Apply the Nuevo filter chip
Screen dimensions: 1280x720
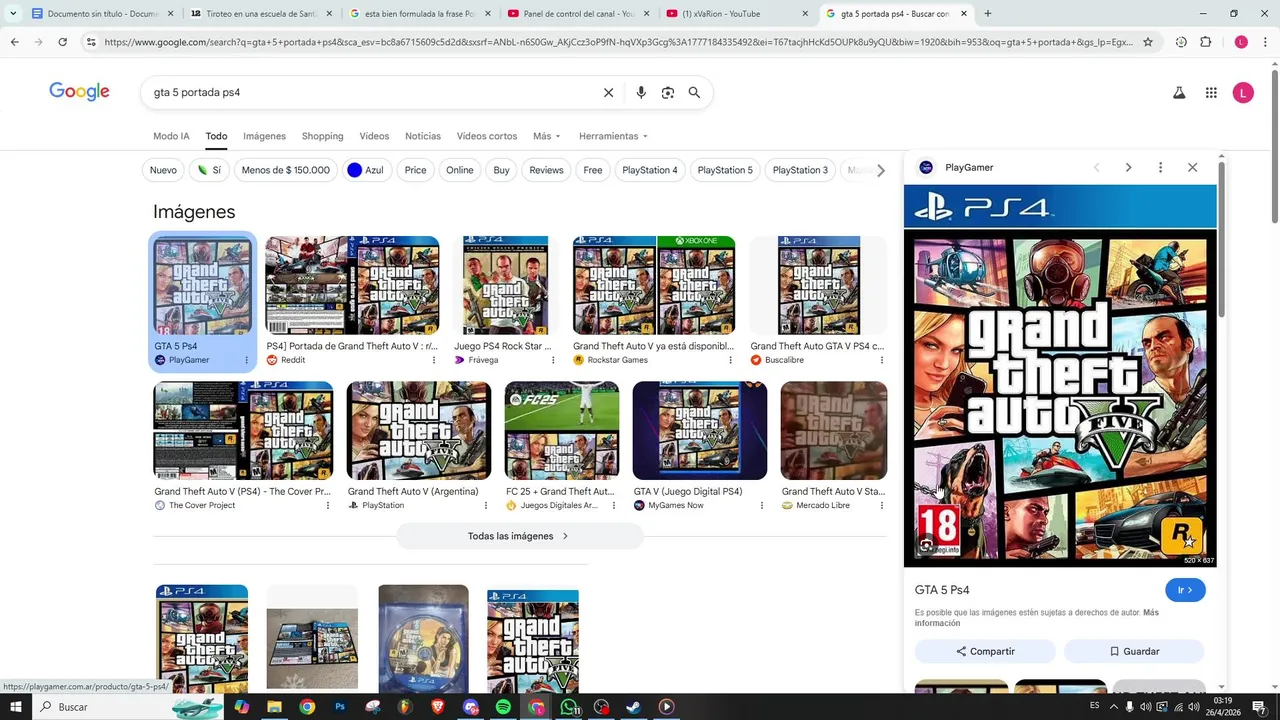tap(163, 170)
